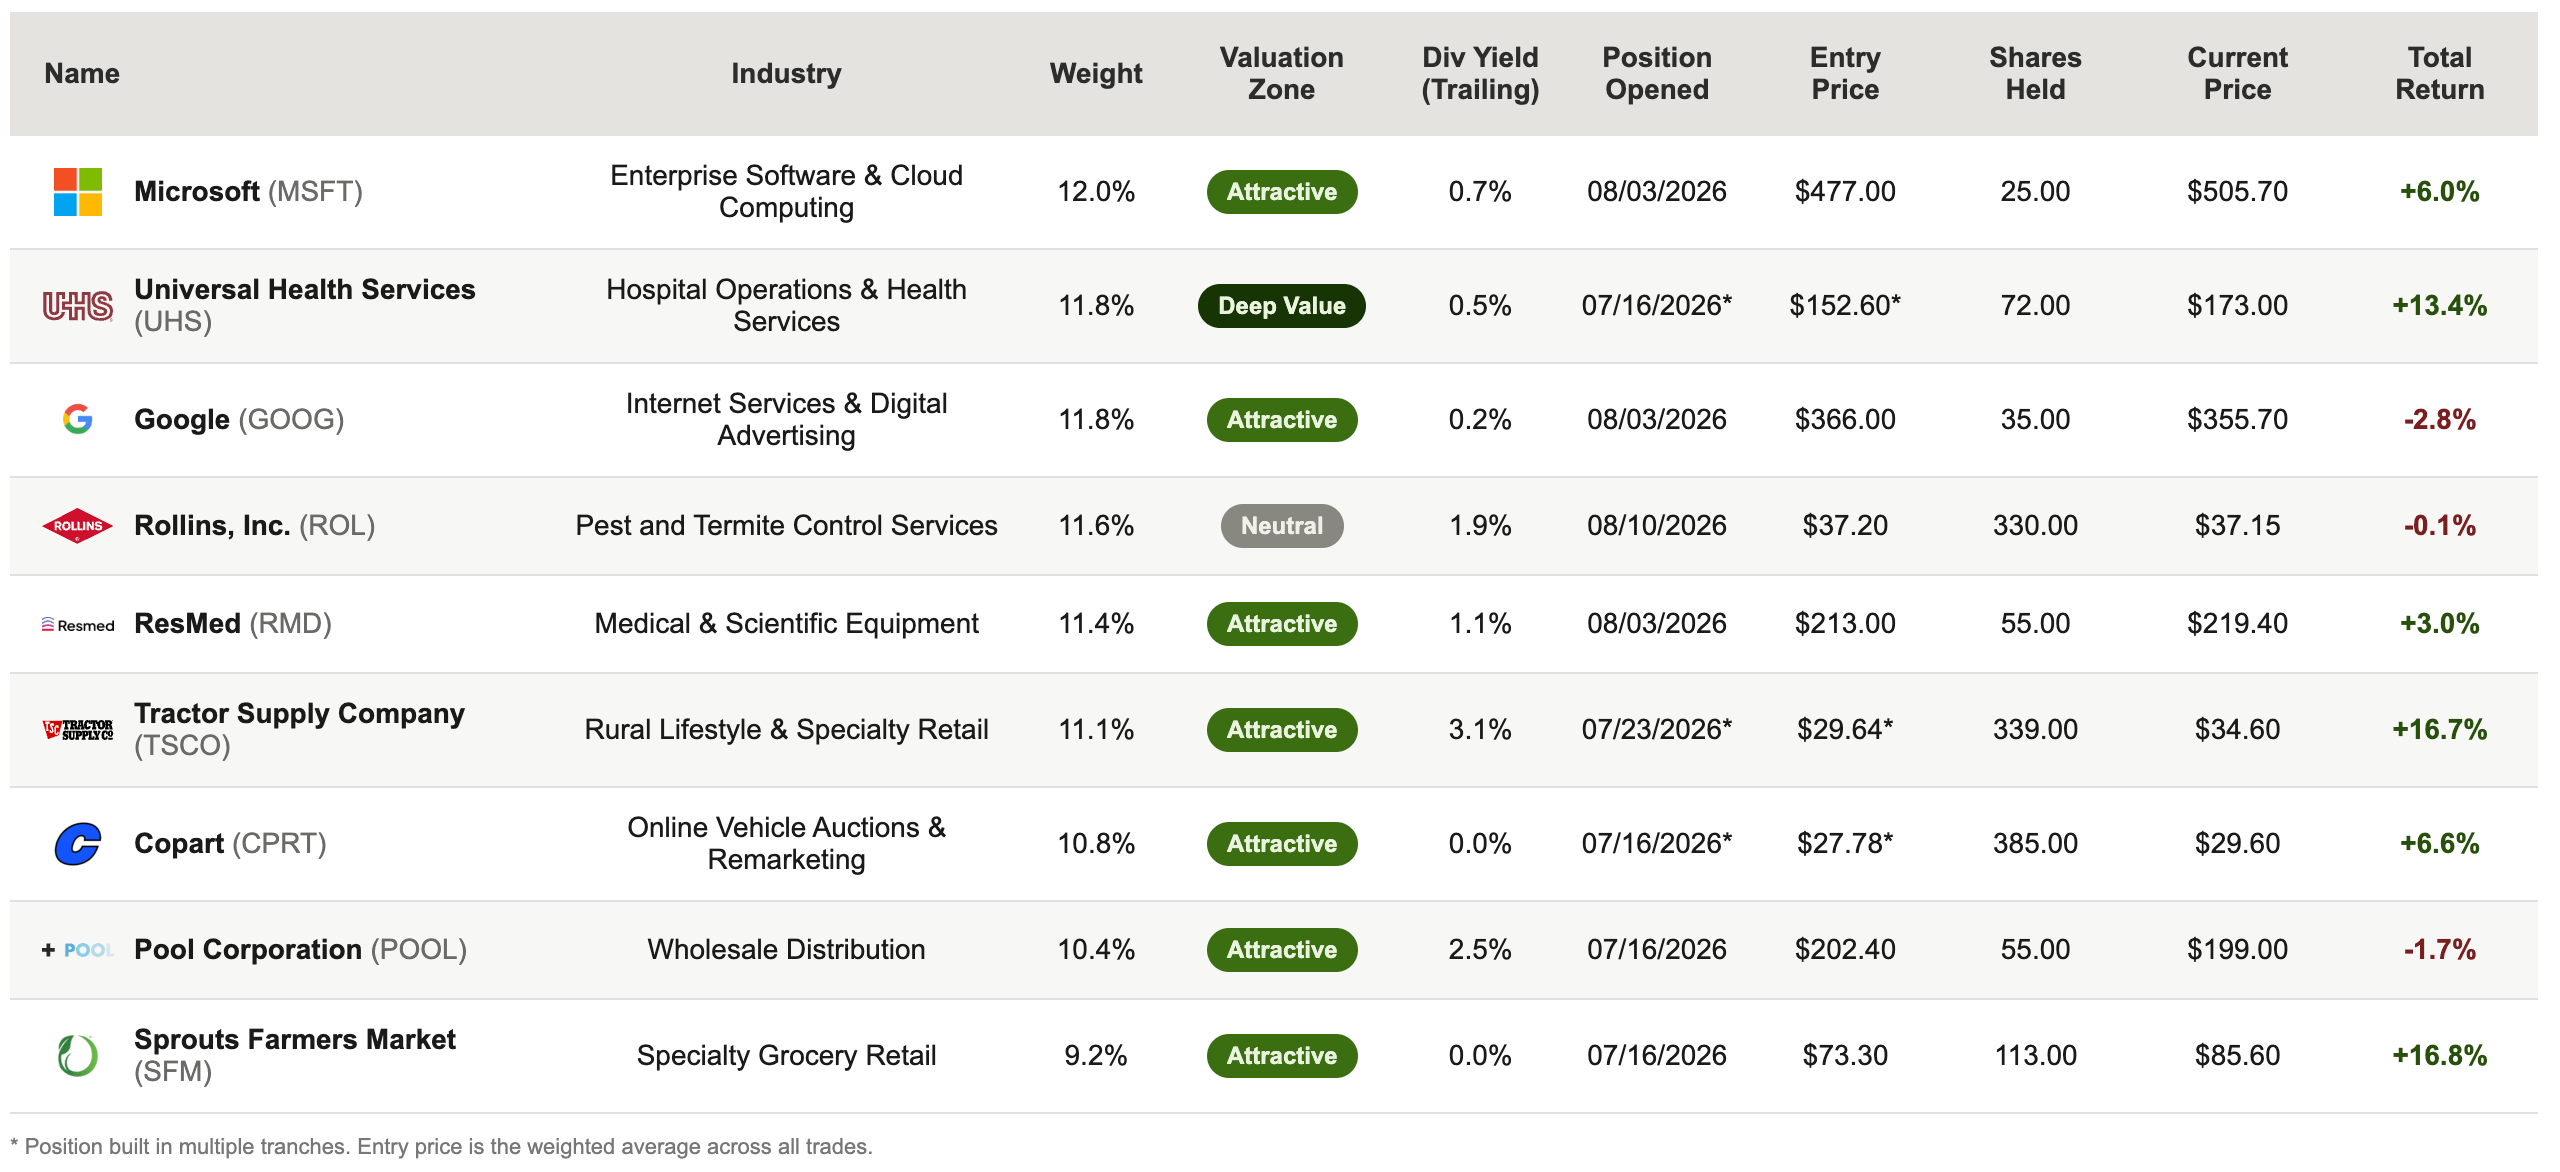Open the Pool Corporation (POOL) name link
The height and width of the screenshot is (1172, 2560).
click(301, 950)
